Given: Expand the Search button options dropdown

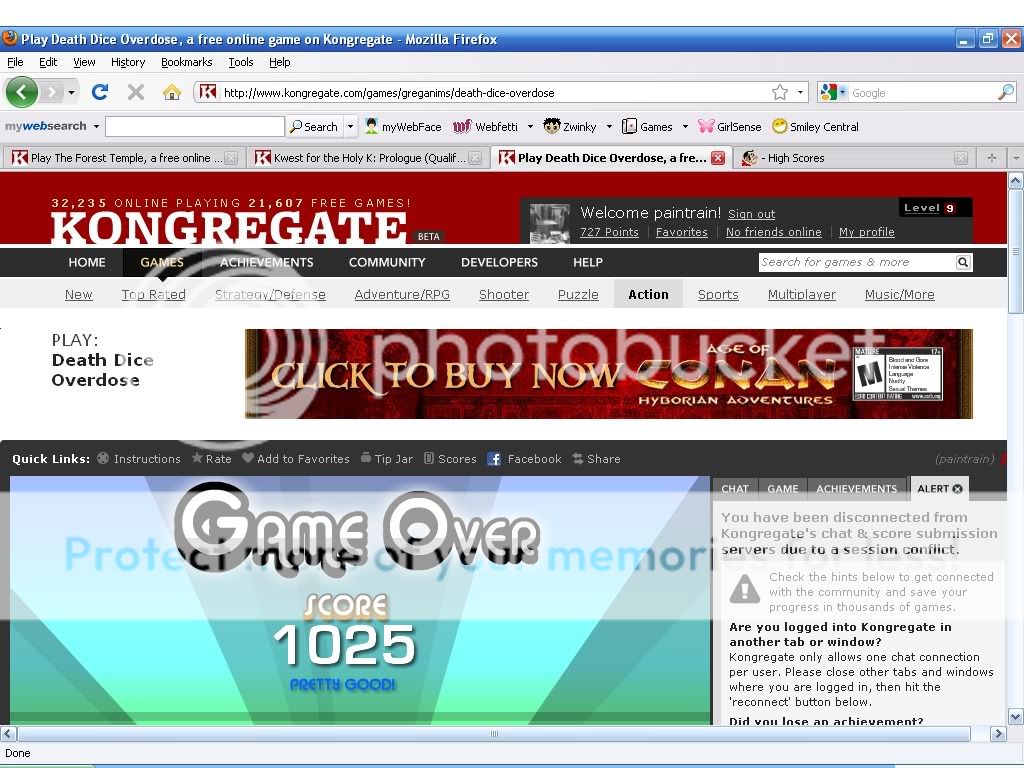Looking at the screenshot, I should (351, 127).
